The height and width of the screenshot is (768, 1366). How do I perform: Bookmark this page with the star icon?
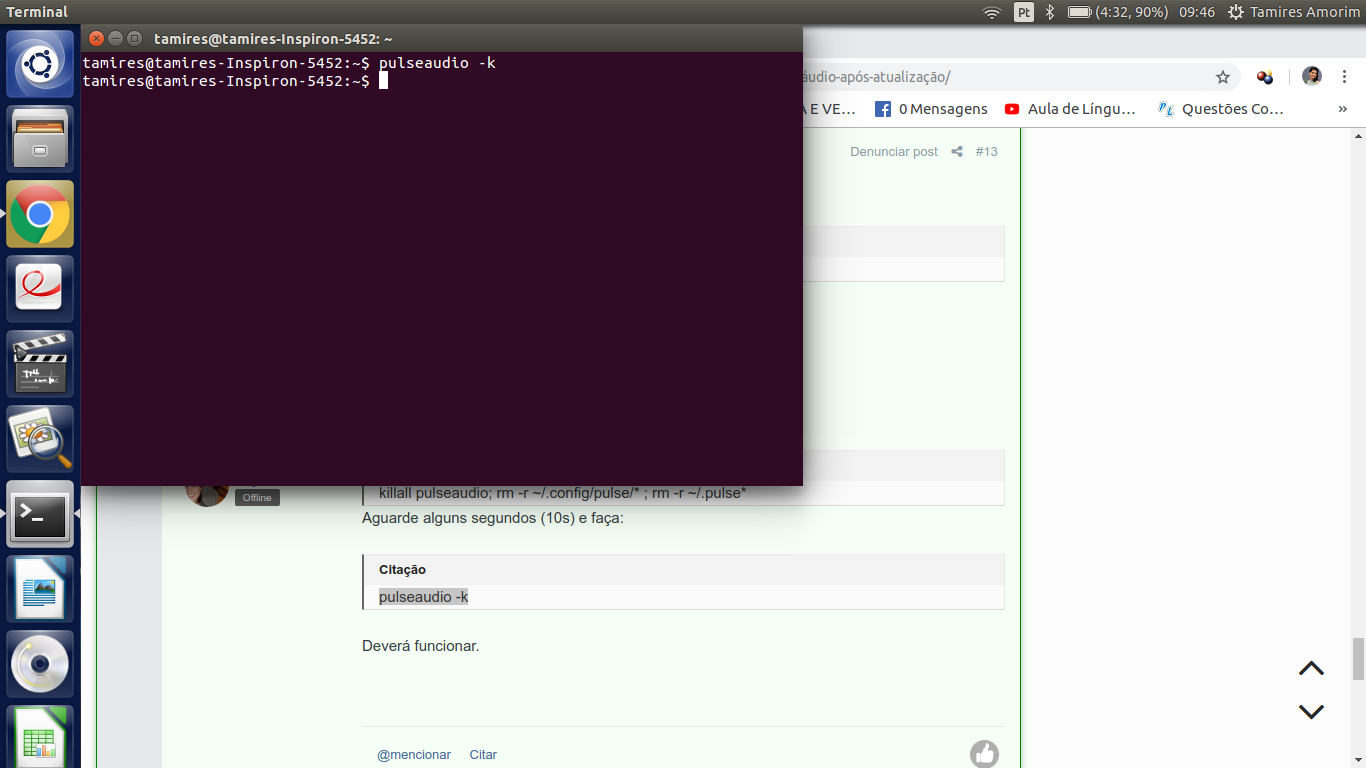1222,77
